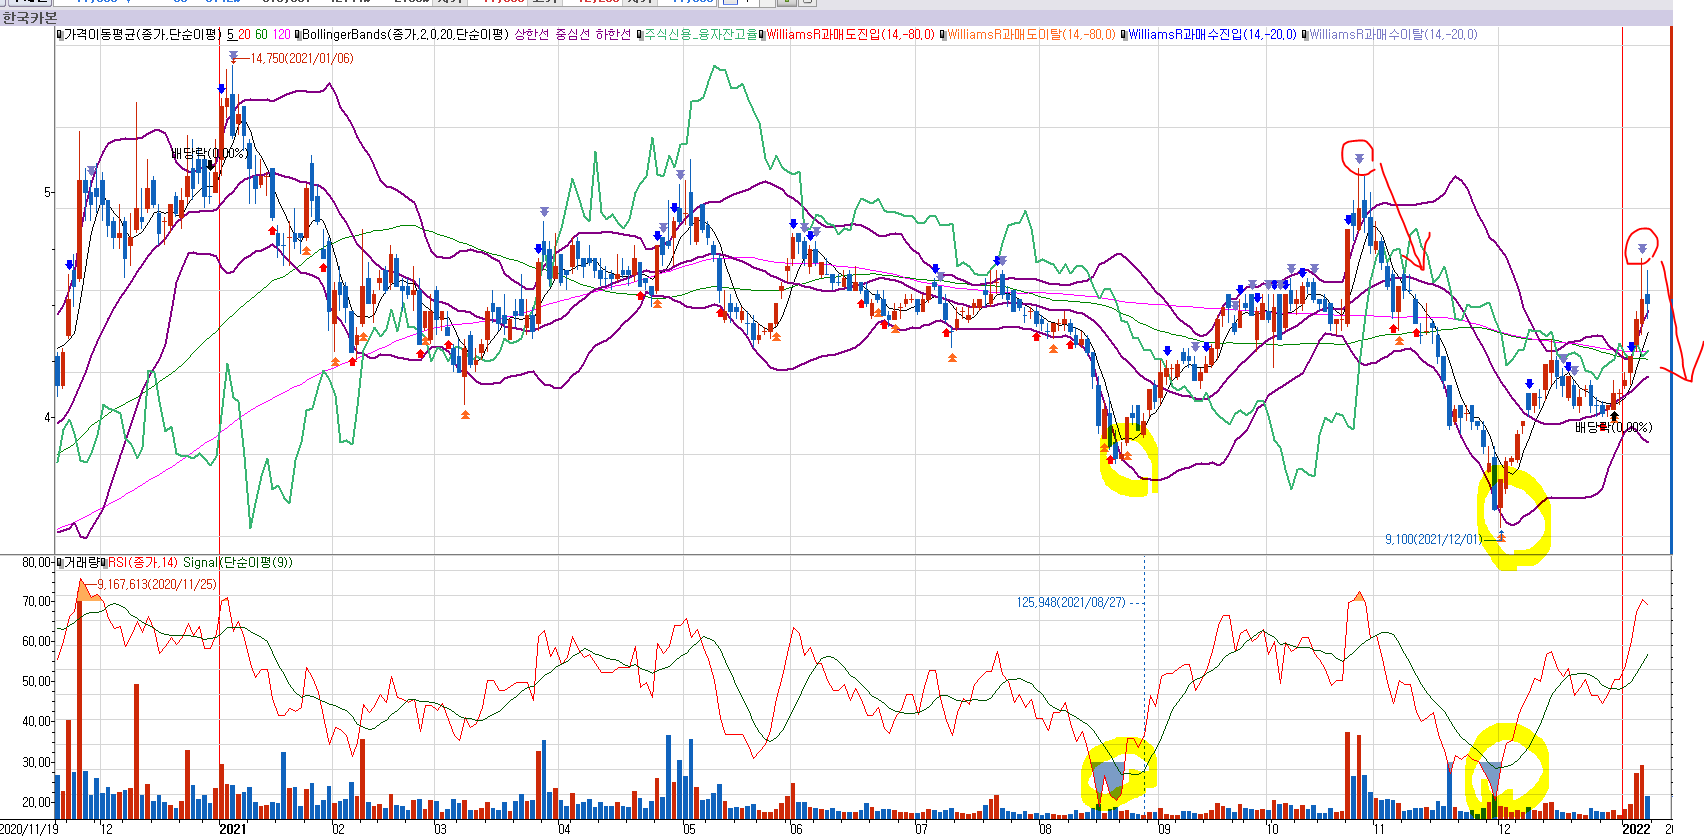Select the magenta 120-period moving average label
Image resolution: width=1704 pixels, height=836 pixels.
point(281,34)
